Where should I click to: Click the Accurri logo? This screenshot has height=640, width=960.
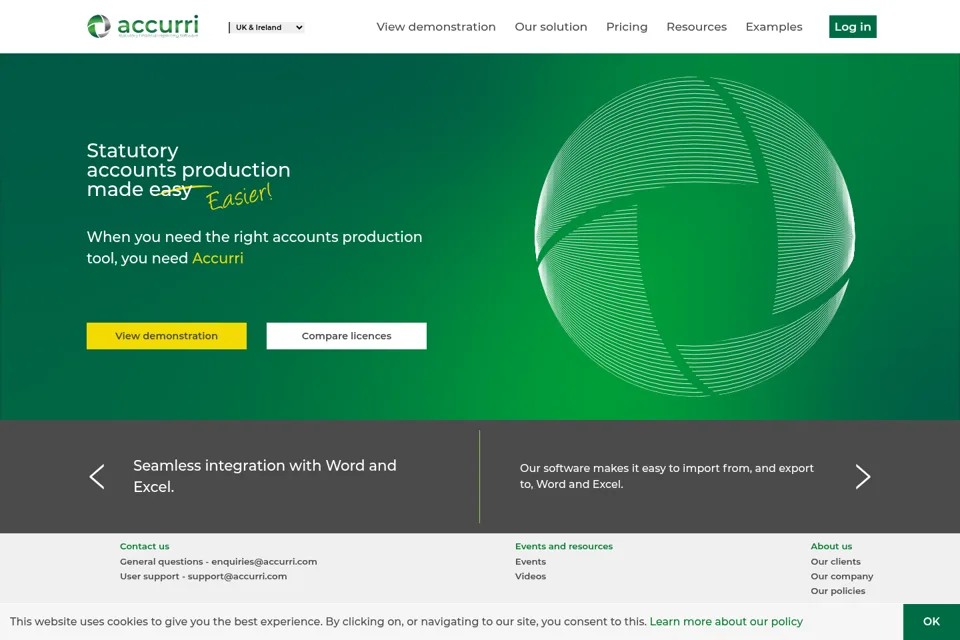tap(143, 26)
